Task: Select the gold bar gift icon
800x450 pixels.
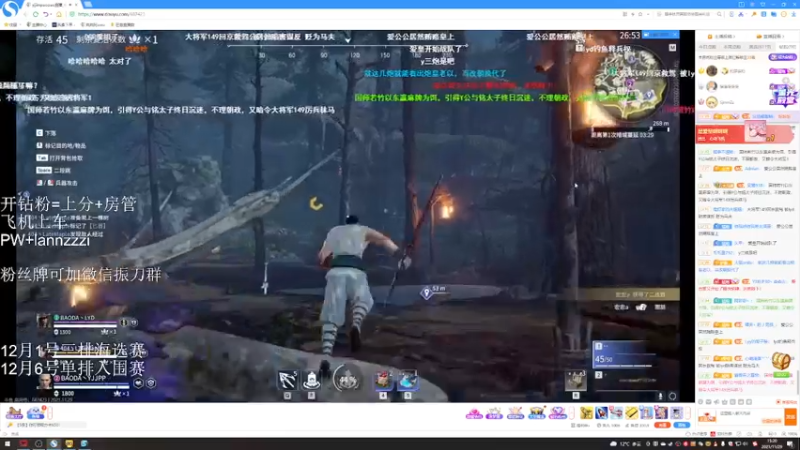Action: (632, 412)
